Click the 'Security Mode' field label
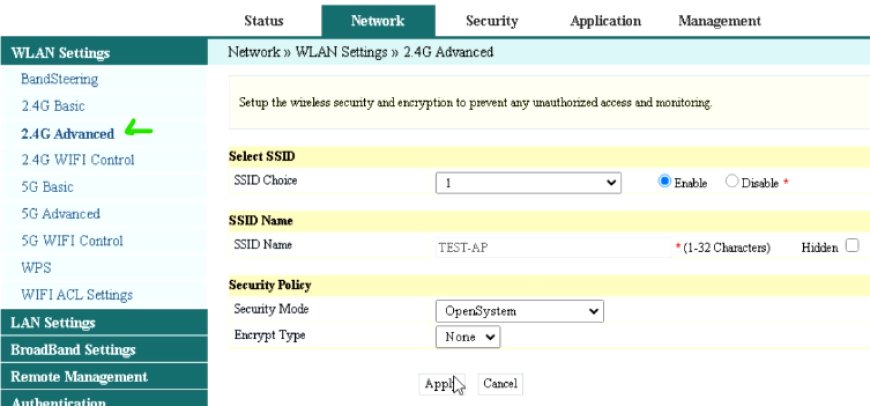The height and width of the screenshot is (406, 870). 271,309
